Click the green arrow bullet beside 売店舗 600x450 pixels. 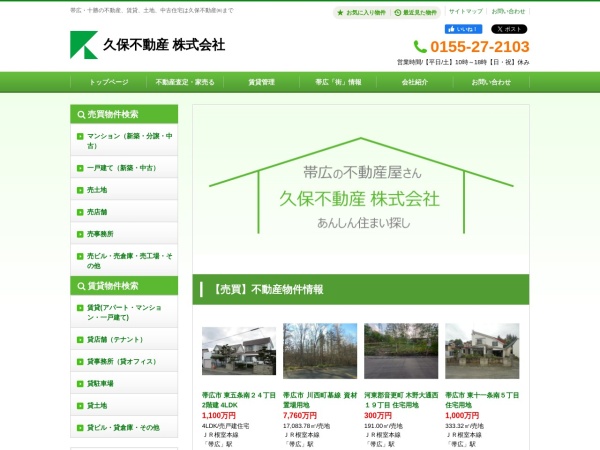80,212
